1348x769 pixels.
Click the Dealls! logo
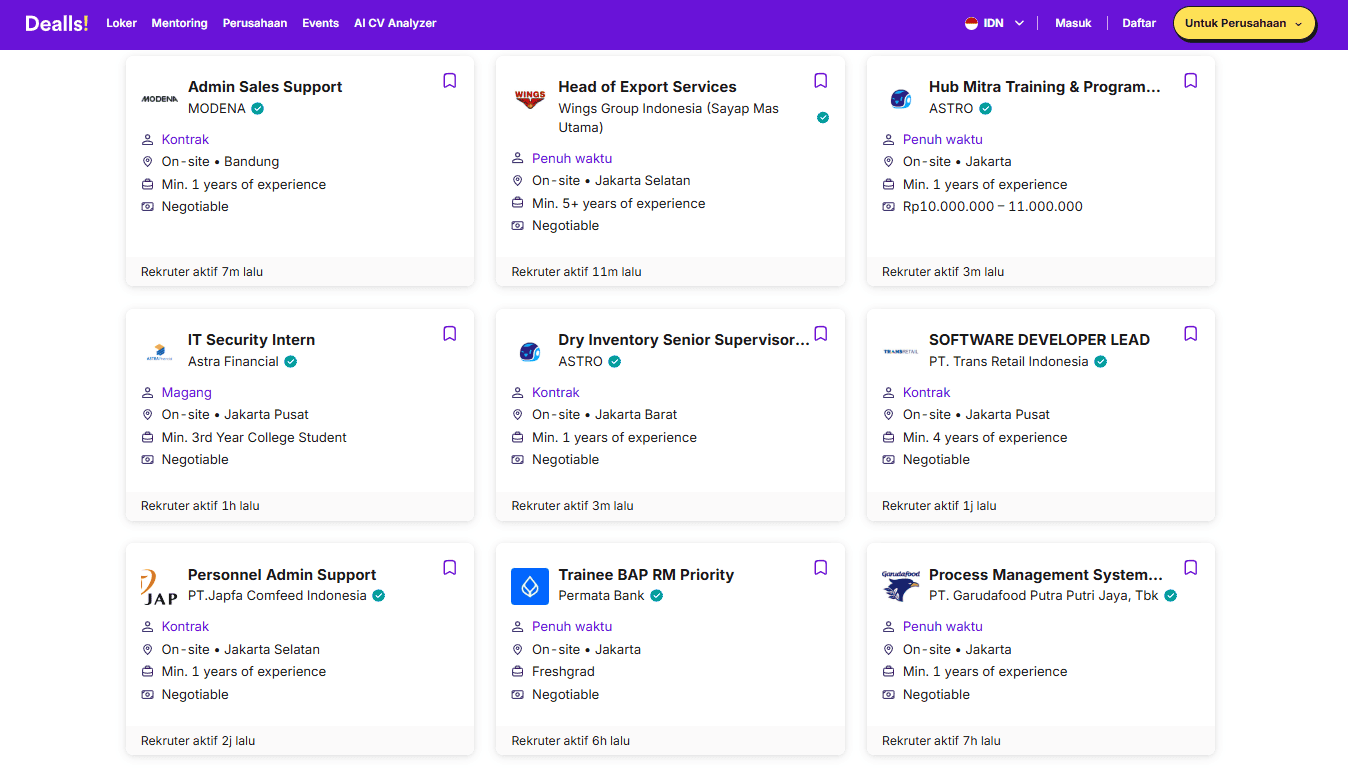(x=57, y=23)
